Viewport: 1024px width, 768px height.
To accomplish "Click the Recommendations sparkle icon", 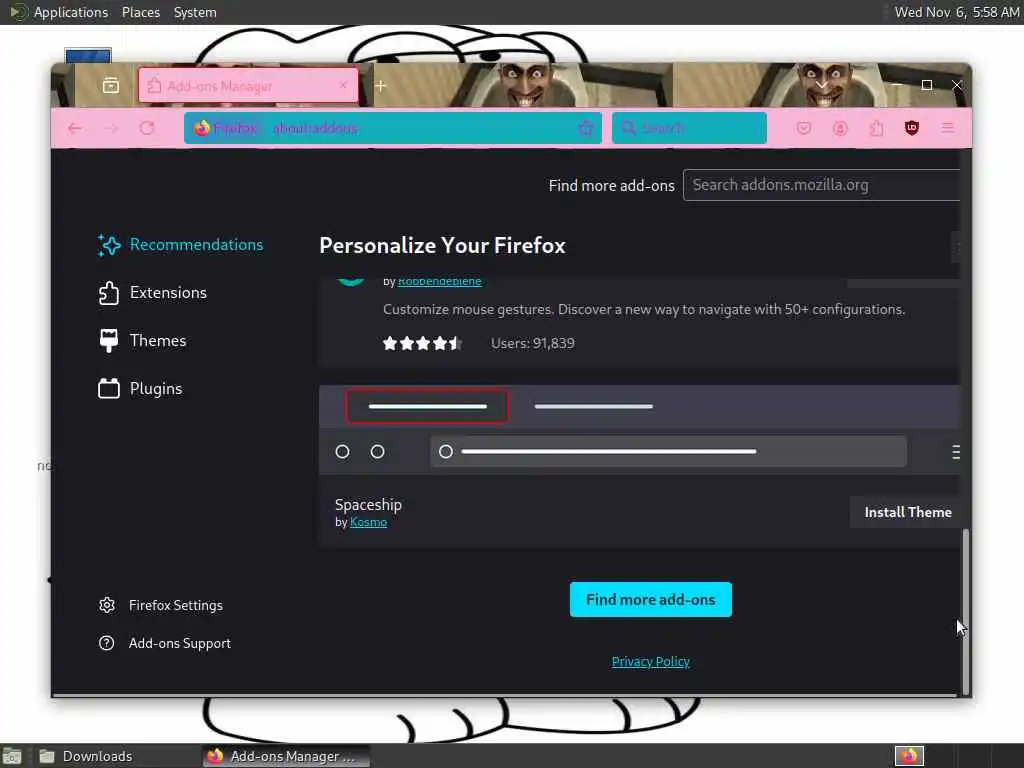I will tap(109, 245).
